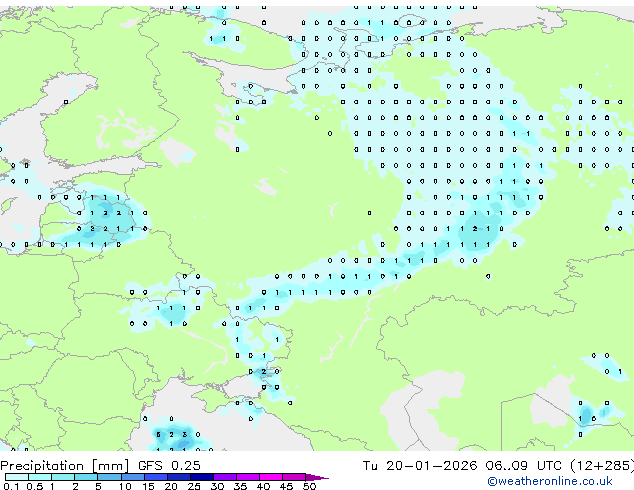Image resolution: width=634 pixels, height=490 pixels.
Task: Click the legend label '30'
Action: 217,486
